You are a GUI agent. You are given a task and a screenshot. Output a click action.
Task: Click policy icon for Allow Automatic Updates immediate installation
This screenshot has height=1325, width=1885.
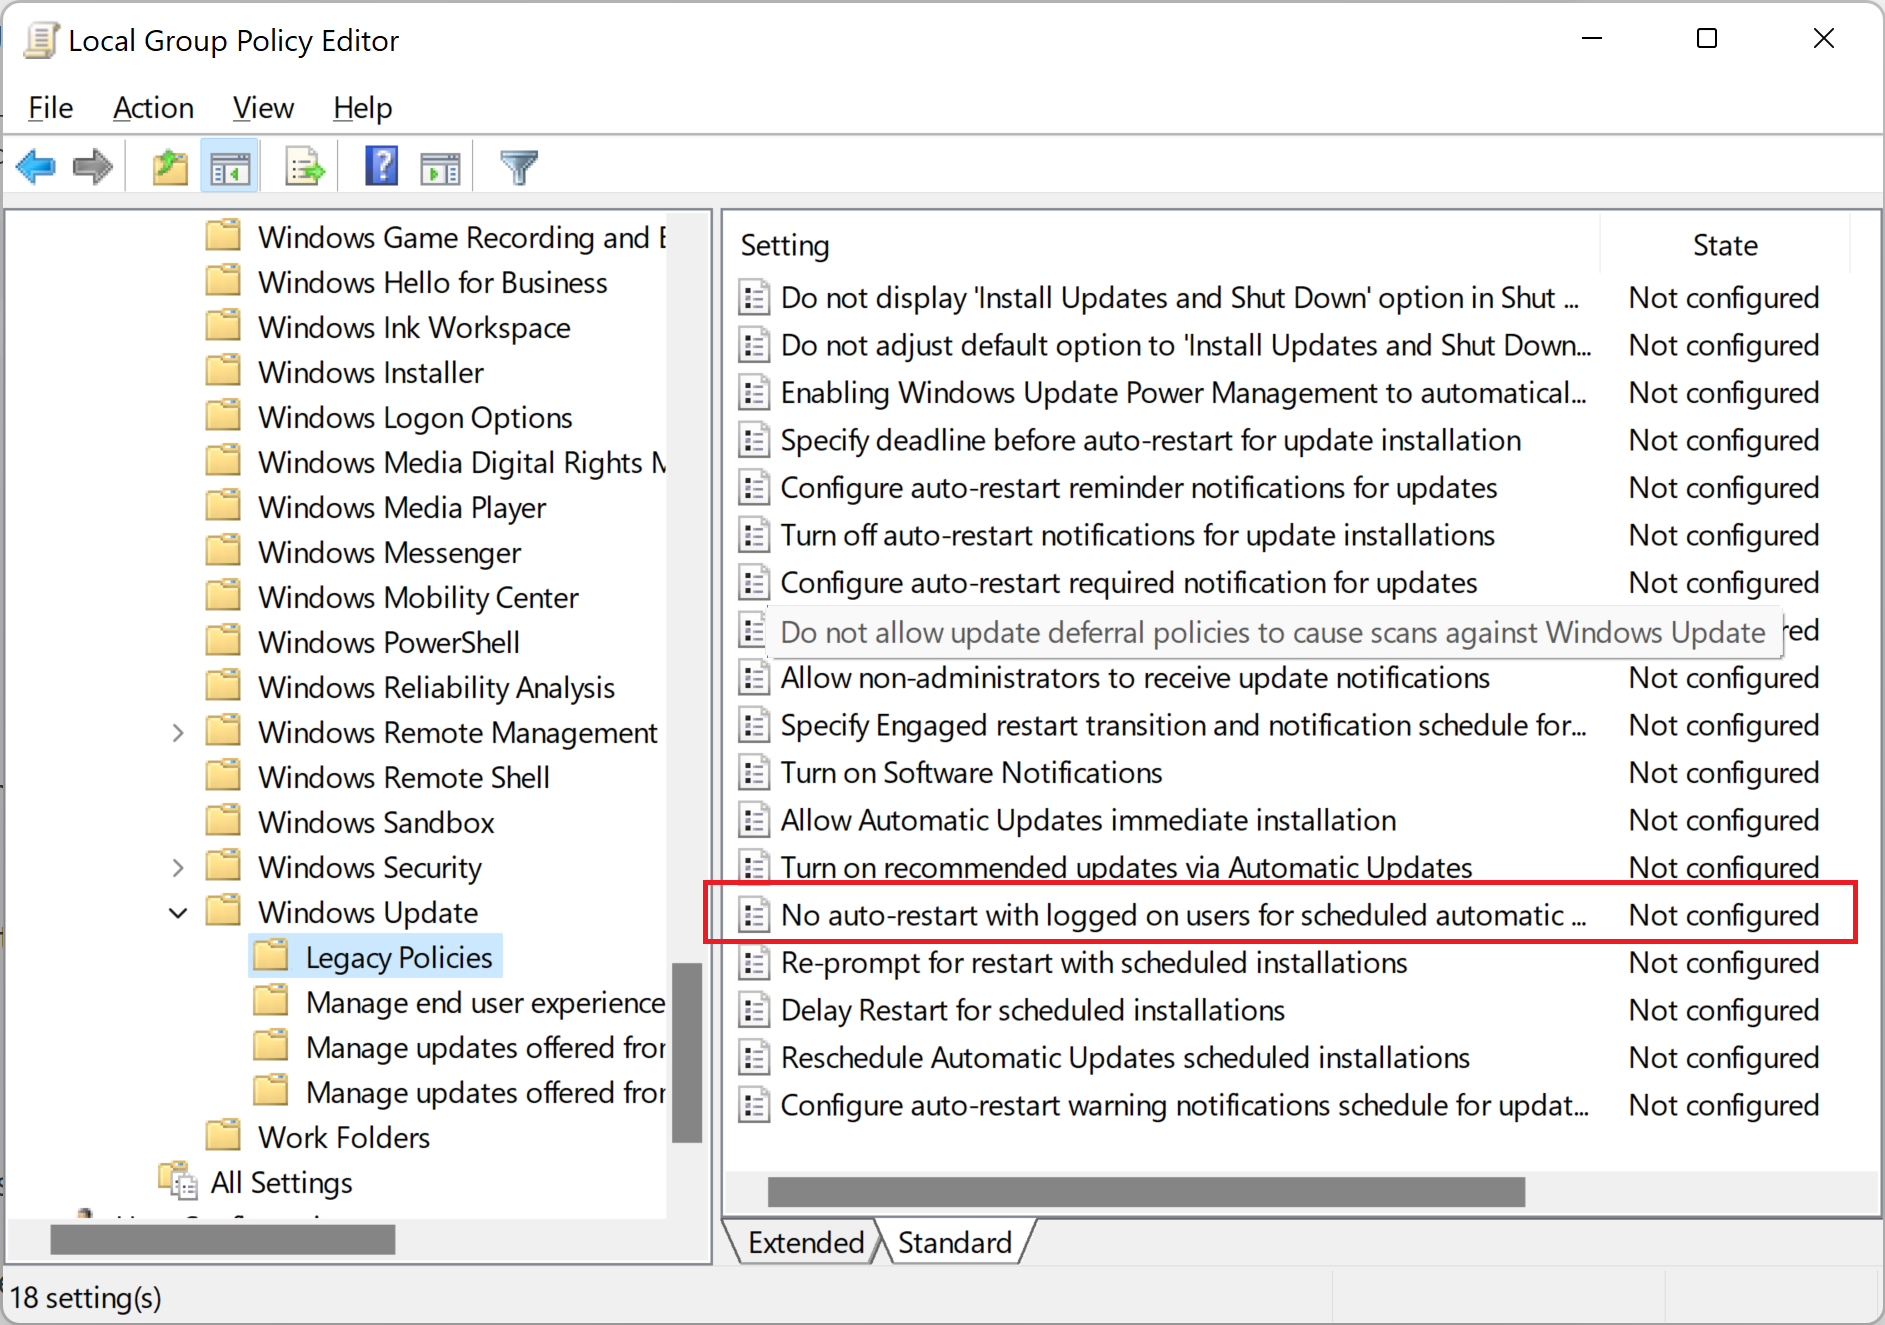point(754,820)
